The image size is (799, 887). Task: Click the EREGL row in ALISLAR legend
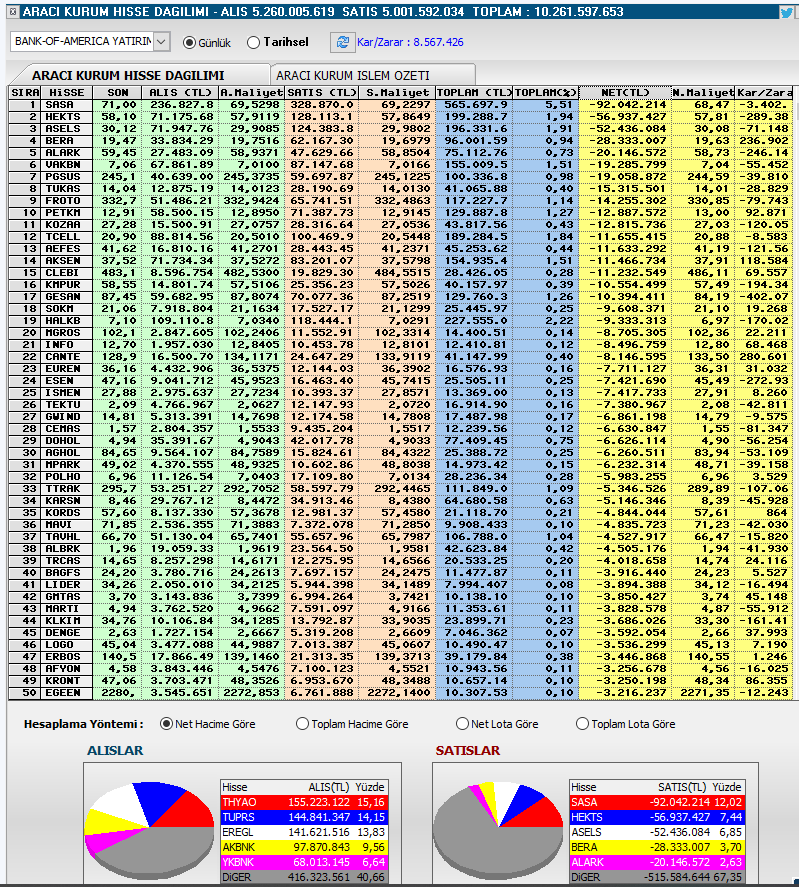tap(304, 832)
